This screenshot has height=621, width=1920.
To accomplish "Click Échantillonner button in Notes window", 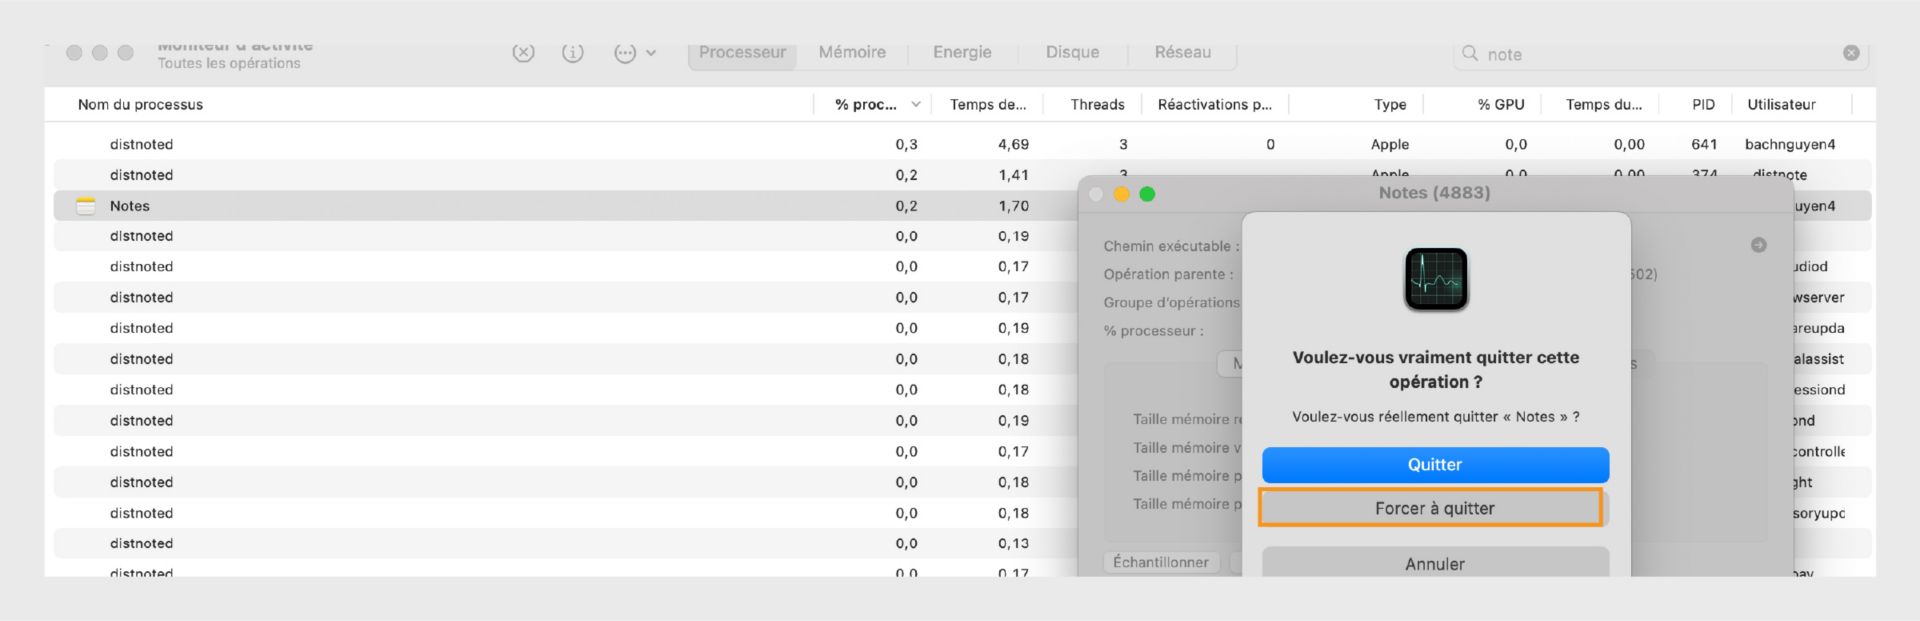I will coord(1161,562).
